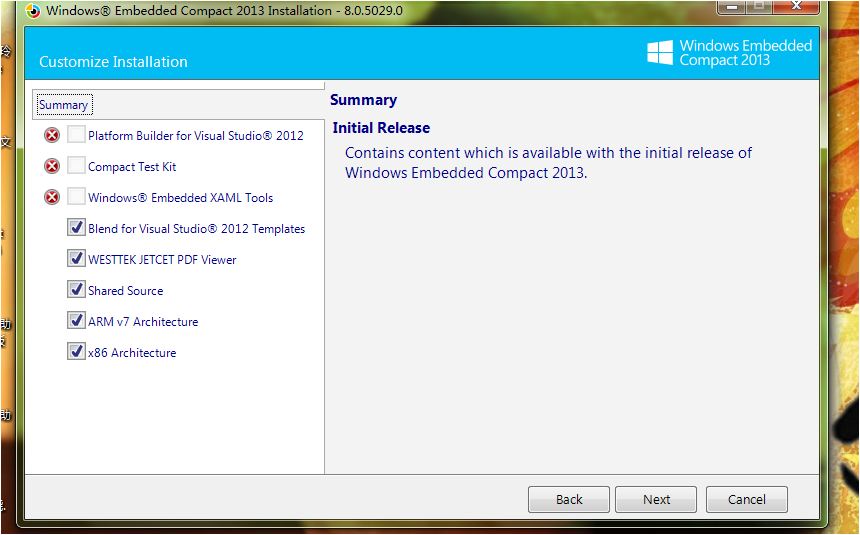The image size is (860, 535).
Task: Click the Initial Release description text
Action: click(548, 162)
